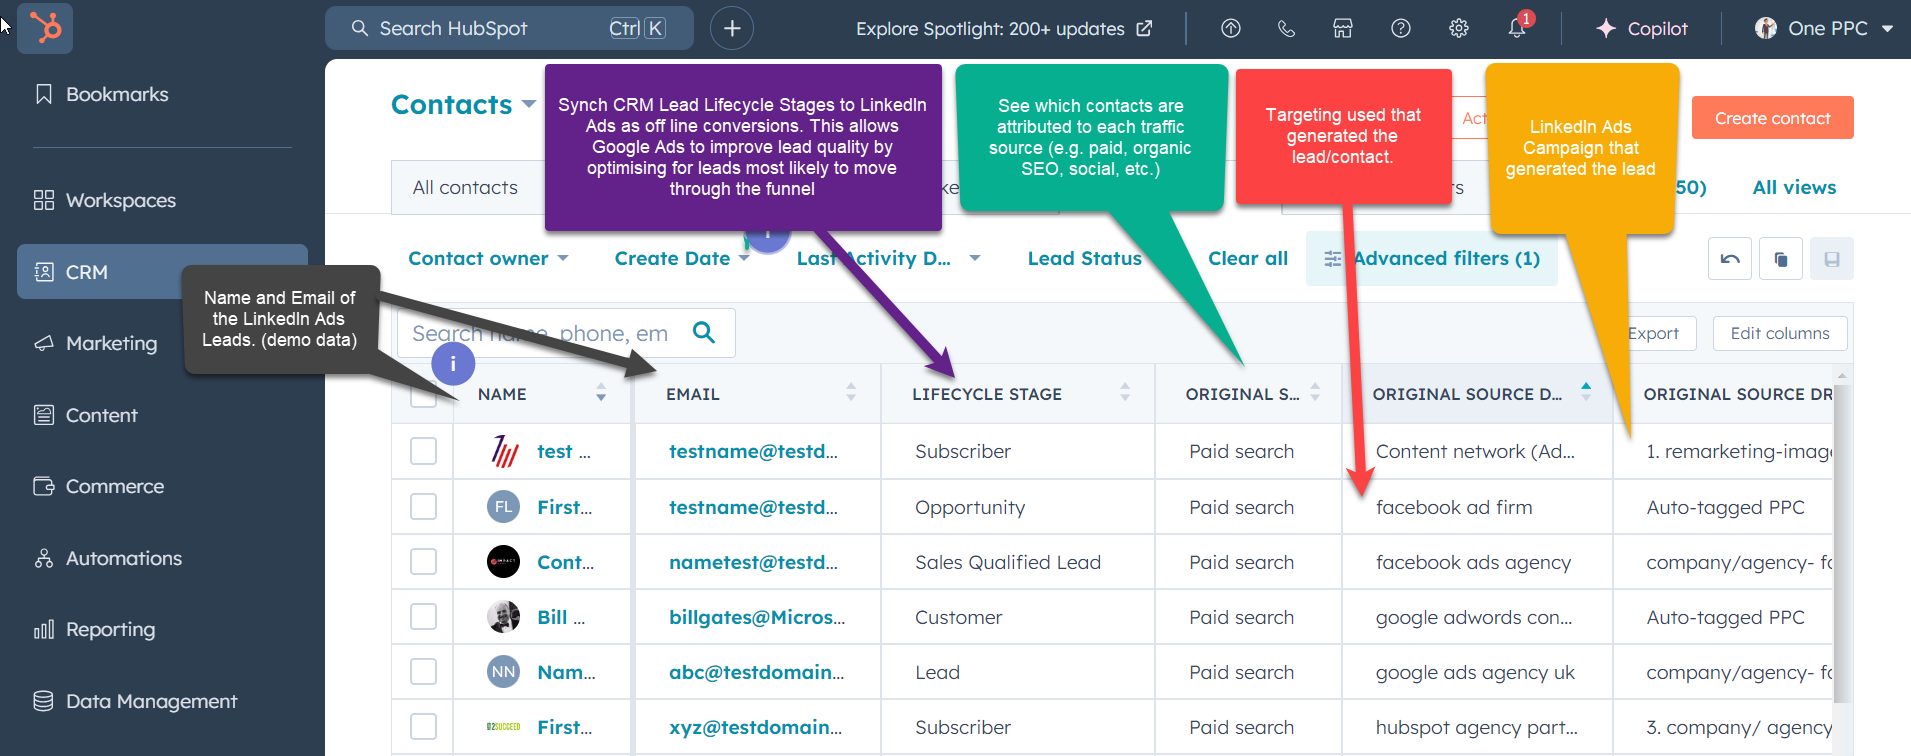Viewport: 1911px width, 756px height.
Task: Open the settings gear icon
Action: pos(1459,28)
